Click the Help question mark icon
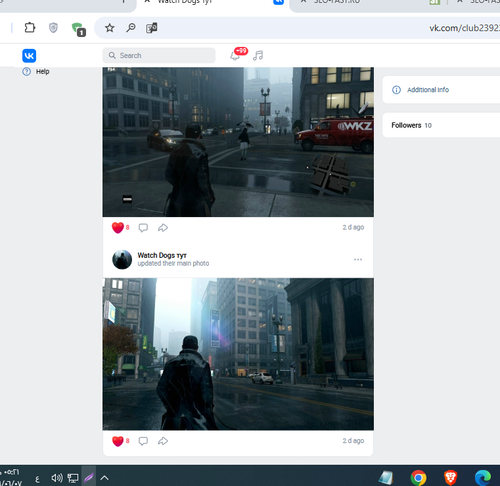Image resolution: width=500 pixels, height=486 pixels. tap(26, 71)
